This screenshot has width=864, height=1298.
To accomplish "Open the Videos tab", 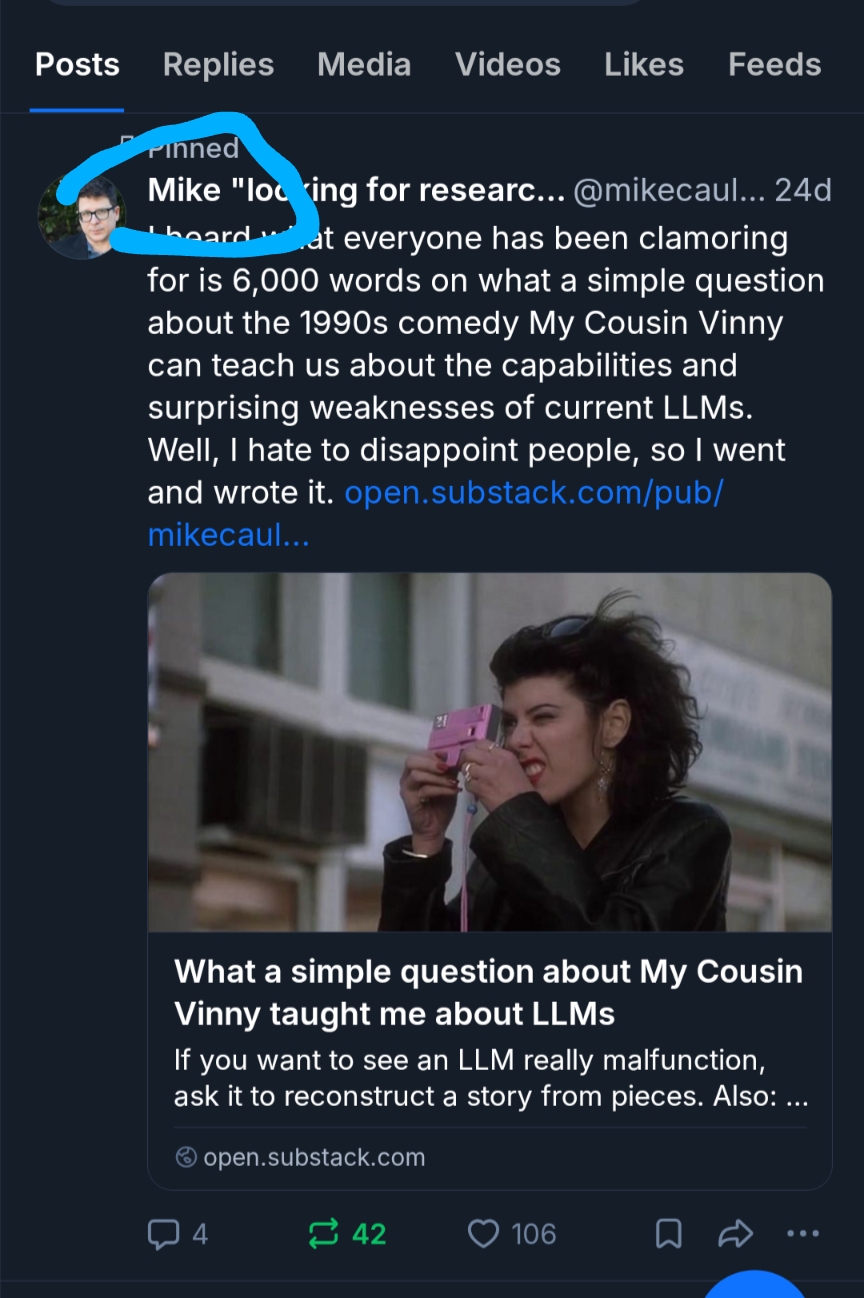I will point(508,65).
